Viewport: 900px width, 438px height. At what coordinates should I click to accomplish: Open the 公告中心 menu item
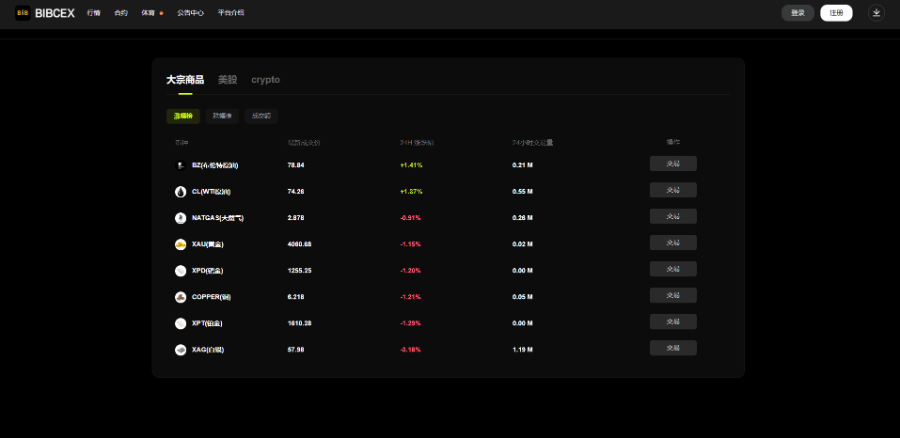pyautogui.click(x=191, y=13)
